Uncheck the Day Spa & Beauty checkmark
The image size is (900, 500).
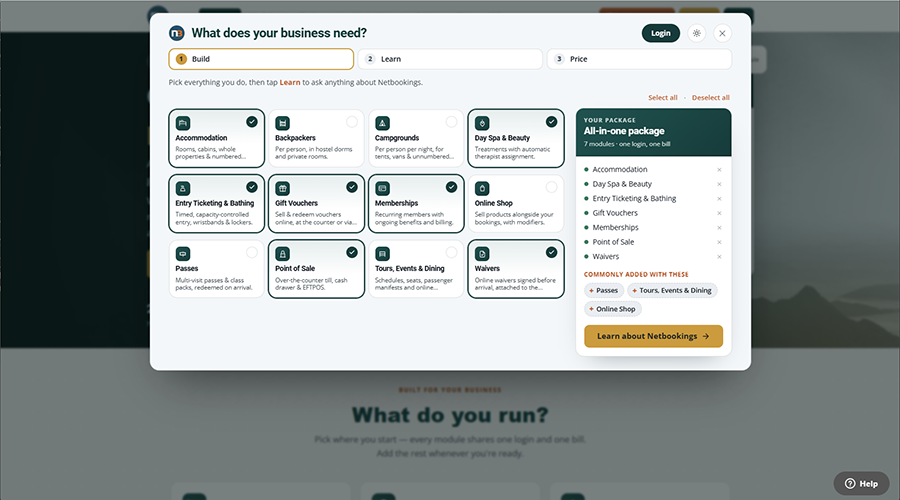(x=552, y=122)
